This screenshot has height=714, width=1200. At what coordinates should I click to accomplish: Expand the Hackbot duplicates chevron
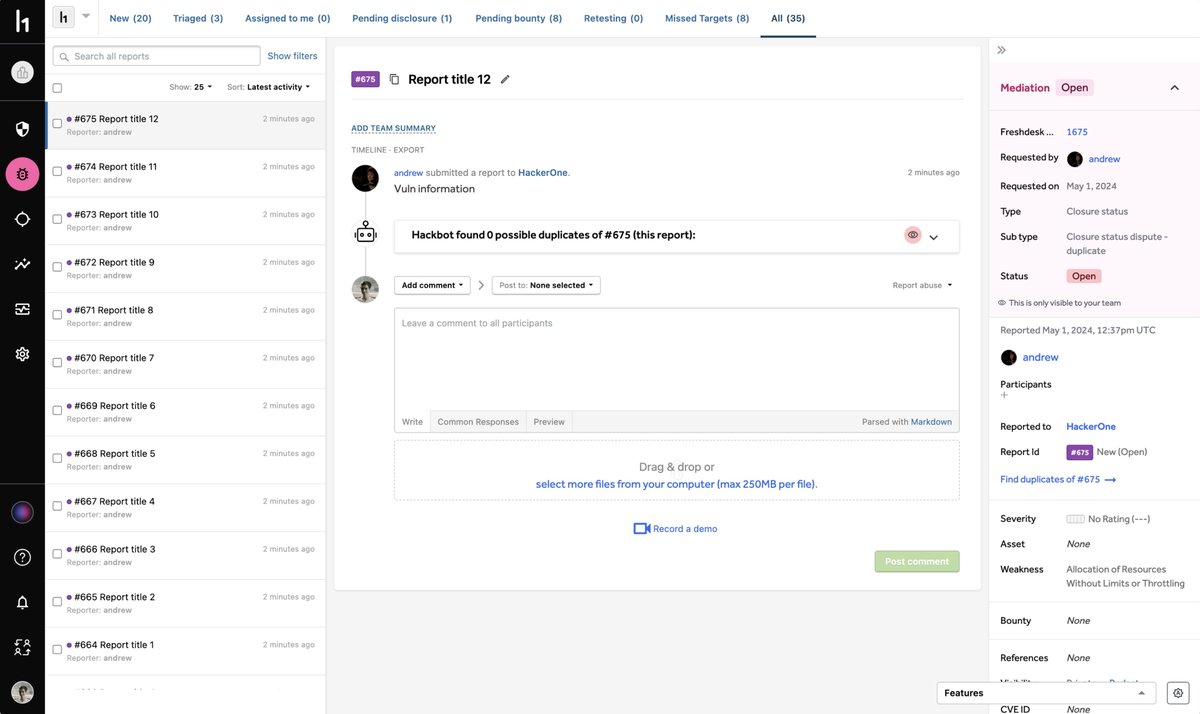point(933,238)
